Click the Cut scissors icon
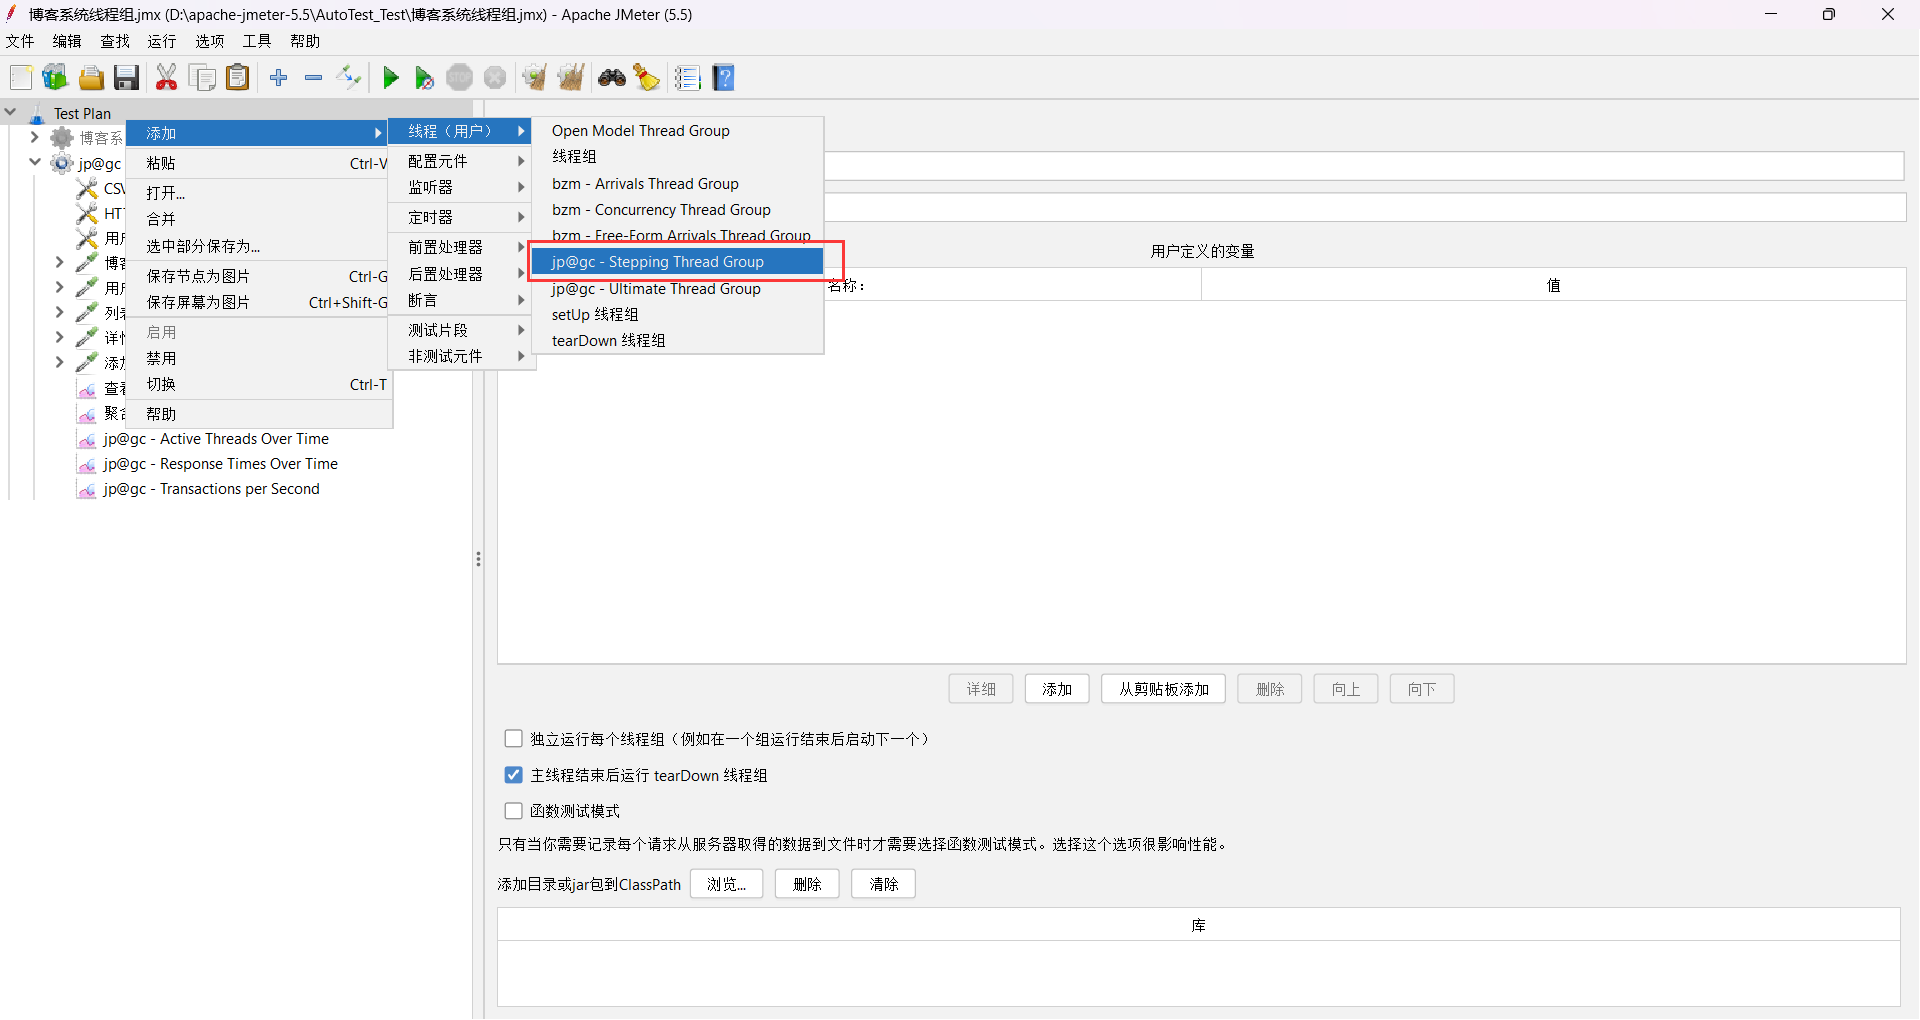Viewport: 1920px width, 1020px height. [x=166, y=78]
